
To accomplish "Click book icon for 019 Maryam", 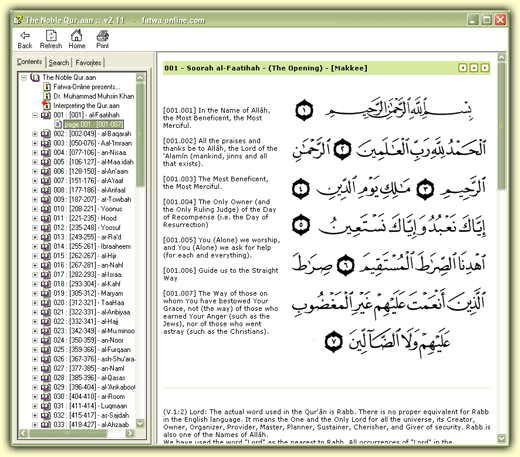I will (46, 293).
